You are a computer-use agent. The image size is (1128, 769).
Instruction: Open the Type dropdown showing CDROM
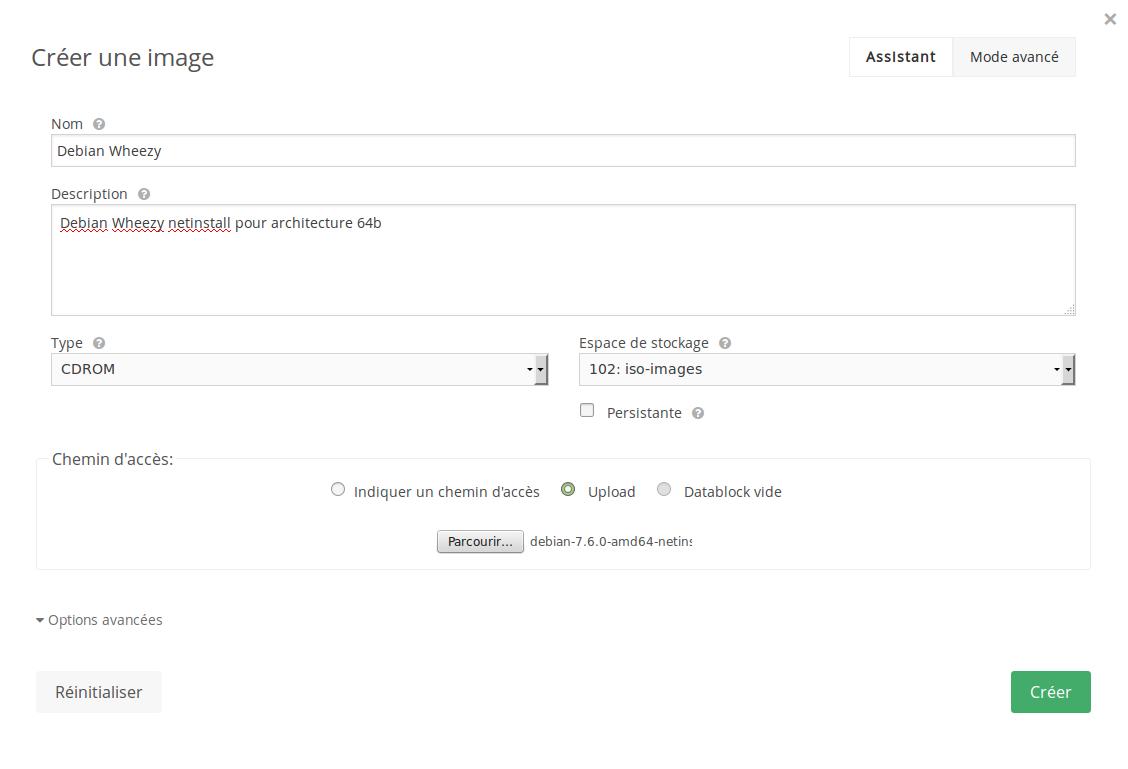pos(299,369)
